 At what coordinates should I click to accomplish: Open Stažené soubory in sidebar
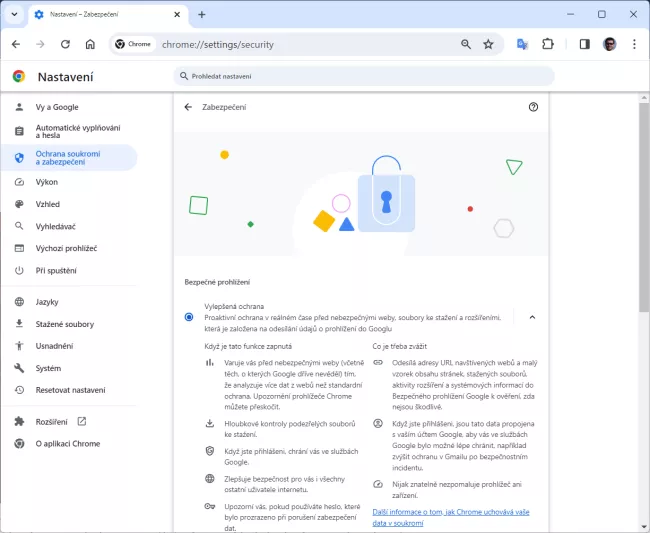pyautogui.click(x=65, y=324)
